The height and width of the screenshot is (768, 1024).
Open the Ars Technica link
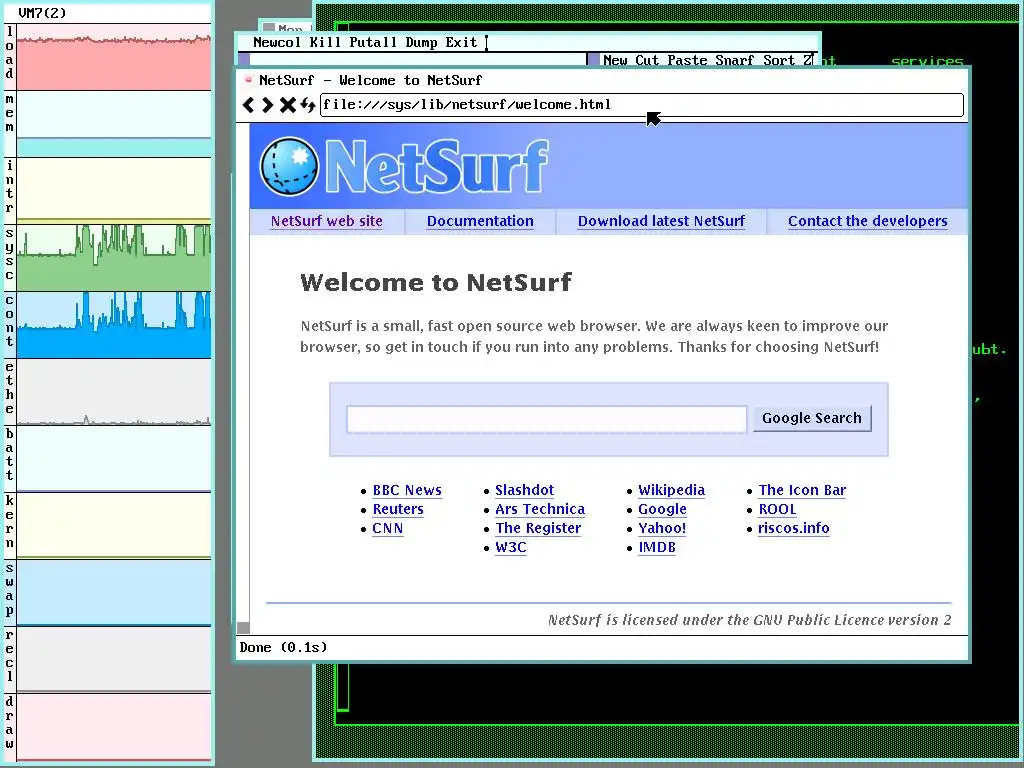pos(540,509)
